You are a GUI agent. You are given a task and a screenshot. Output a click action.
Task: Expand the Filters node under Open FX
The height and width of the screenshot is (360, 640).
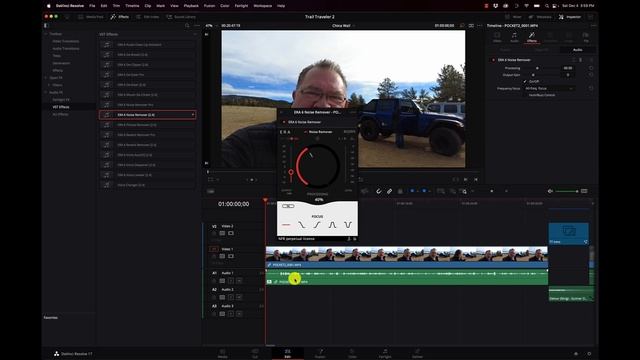49,85
